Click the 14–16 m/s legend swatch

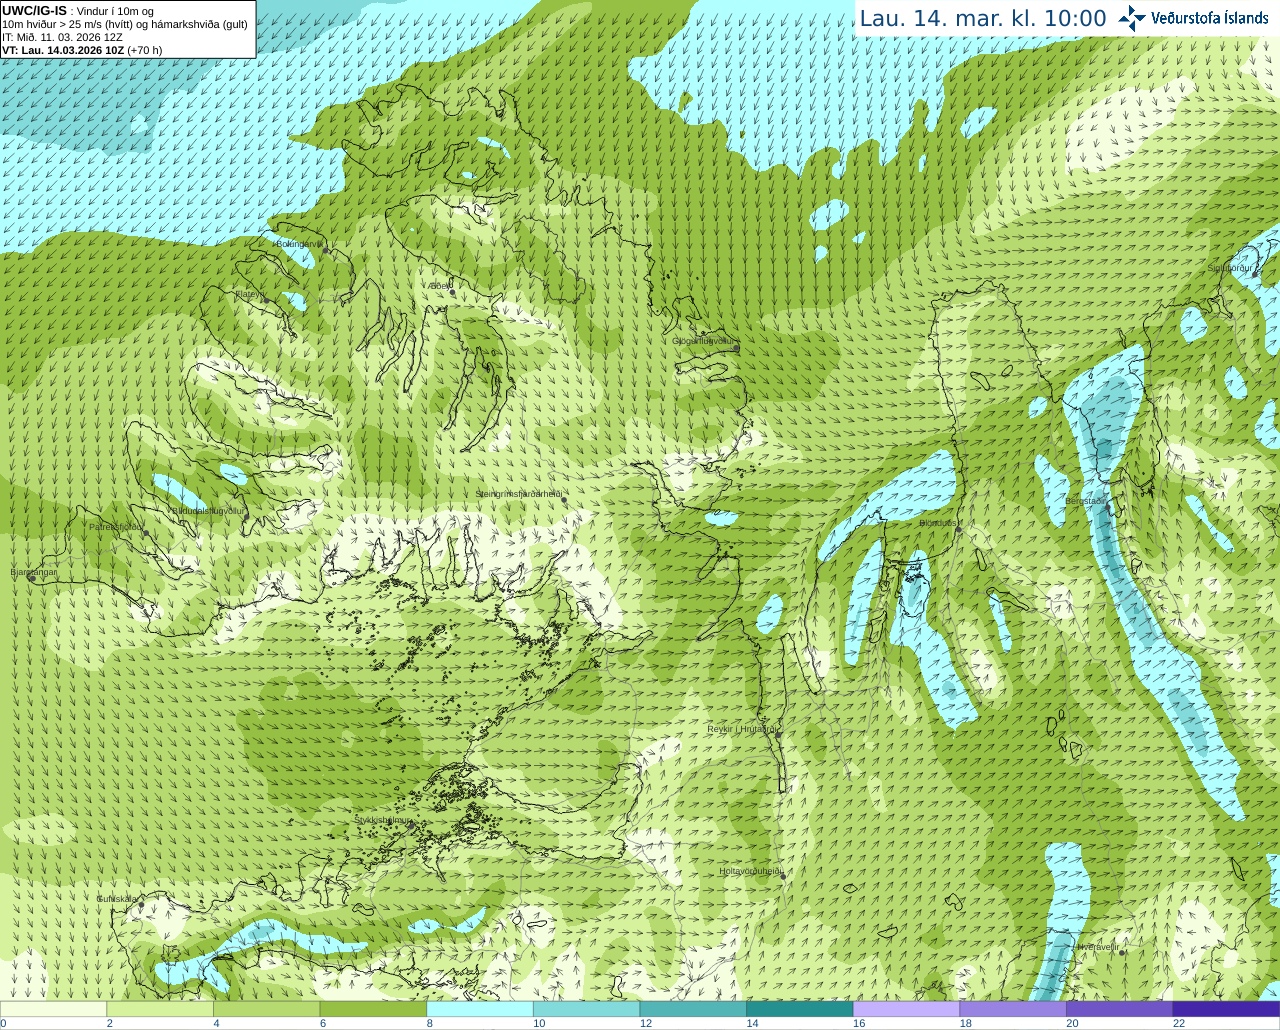point(800,1009)
